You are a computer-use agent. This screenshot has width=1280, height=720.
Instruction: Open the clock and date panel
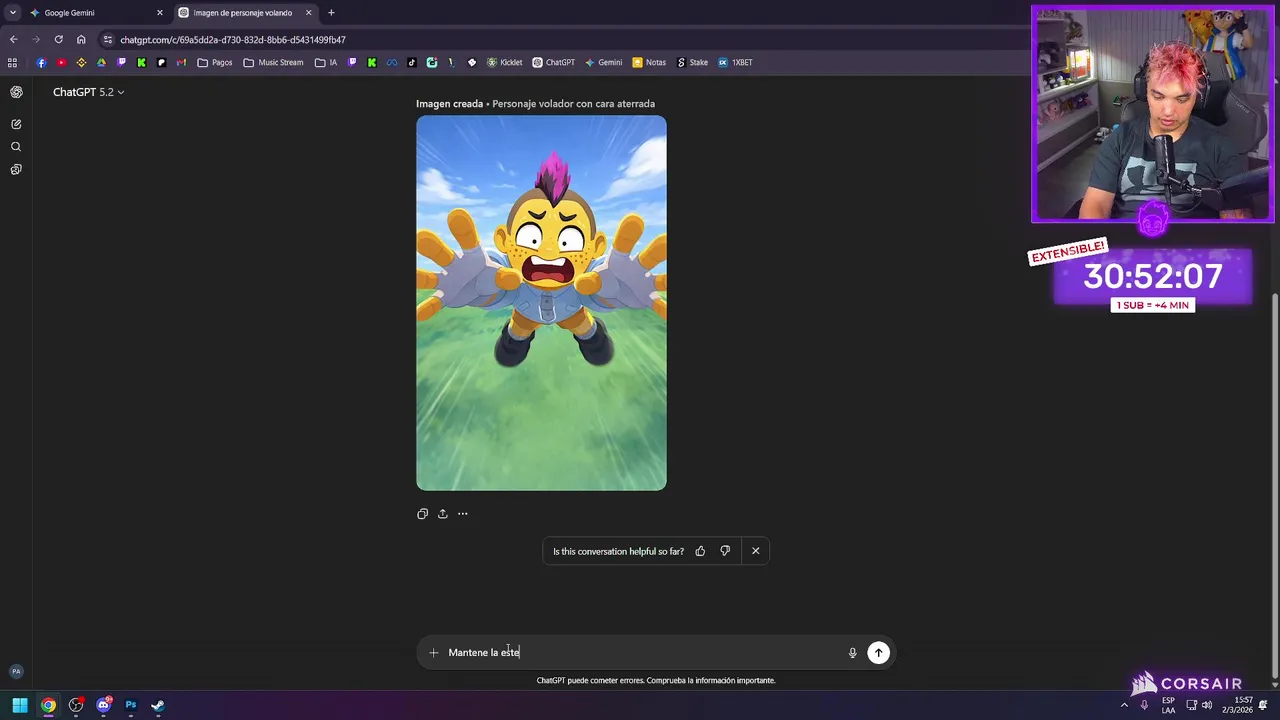[x=1236, y=705]
